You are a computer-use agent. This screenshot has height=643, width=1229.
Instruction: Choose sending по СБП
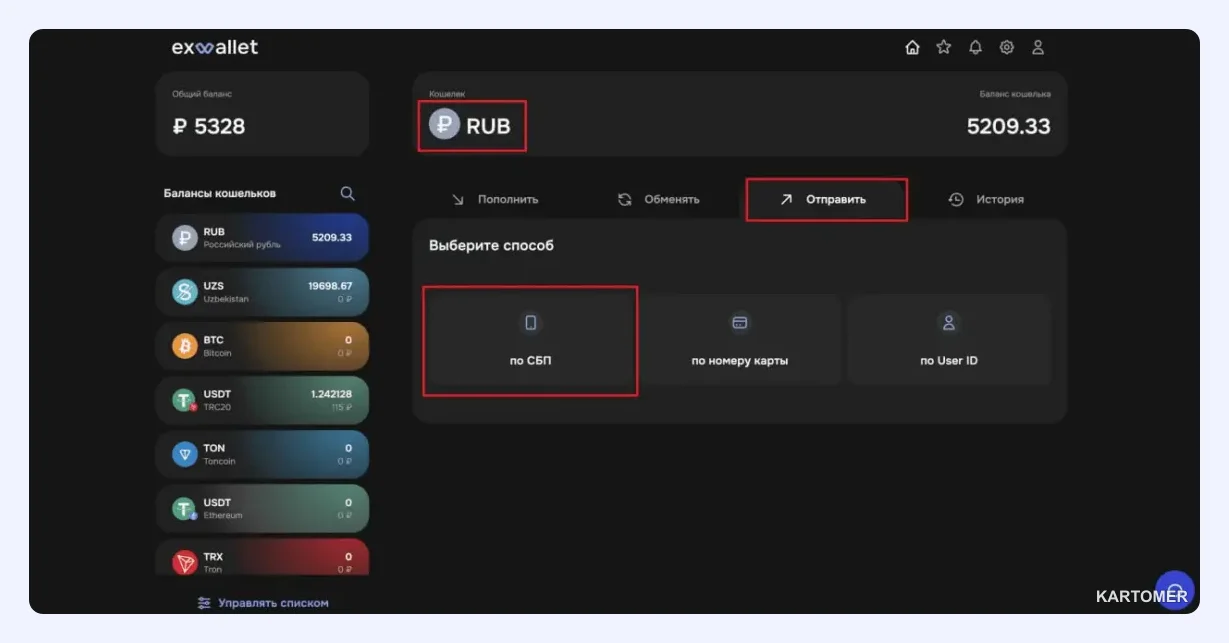[x=530, y=340]
